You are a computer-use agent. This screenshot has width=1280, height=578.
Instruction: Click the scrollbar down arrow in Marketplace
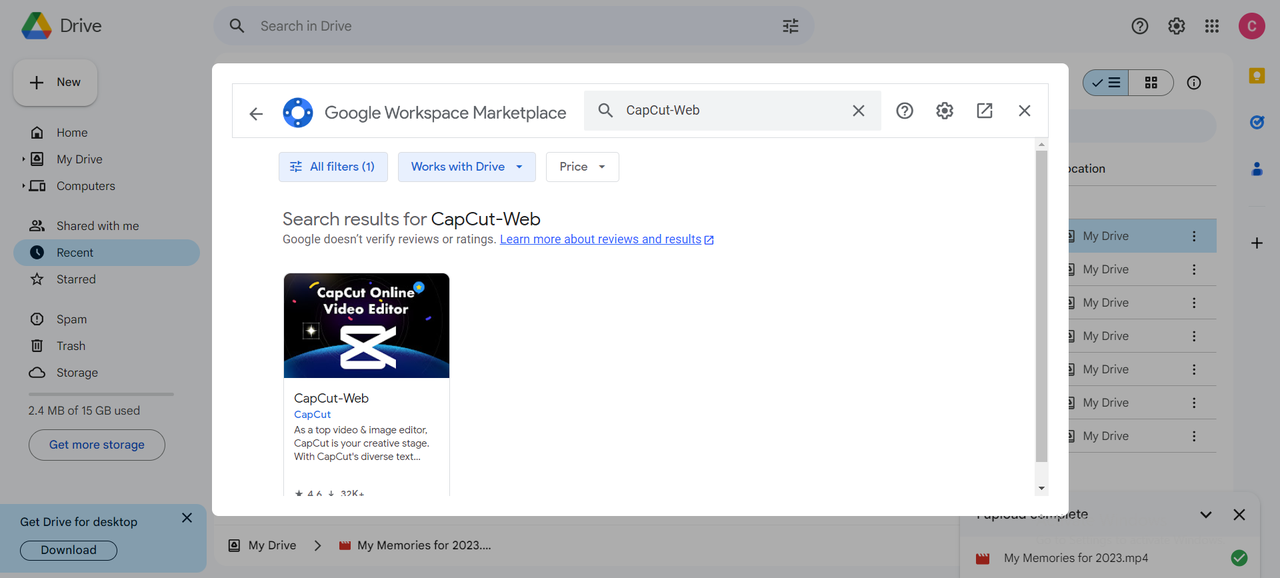tap(1041, 488)
